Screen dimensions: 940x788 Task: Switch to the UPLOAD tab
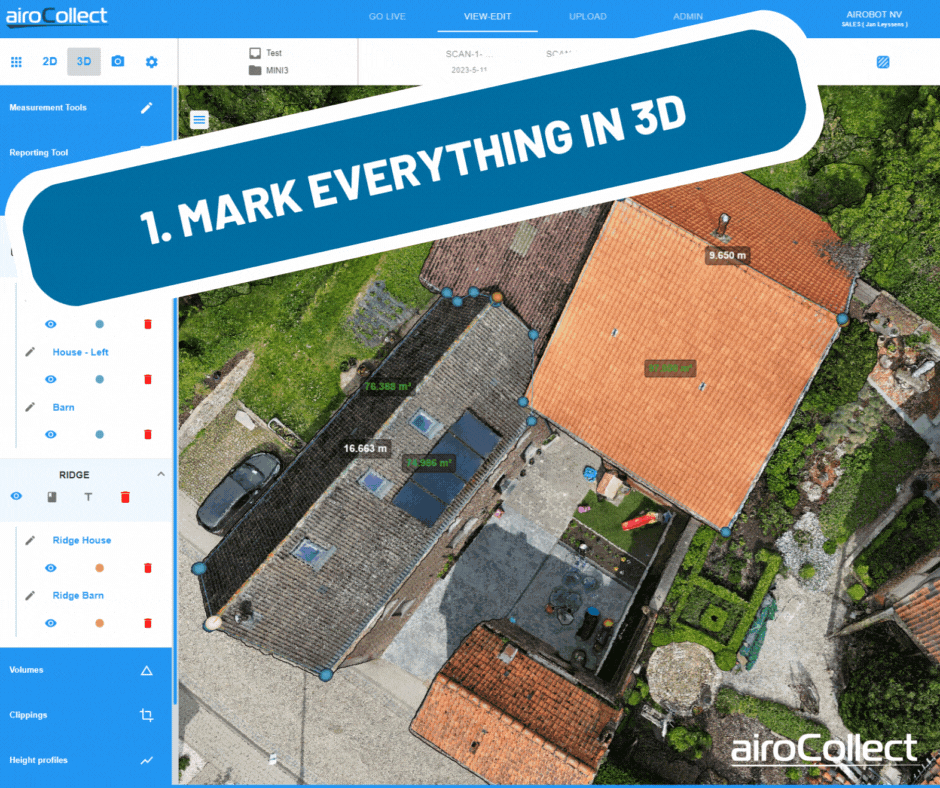tap(588, 17)
